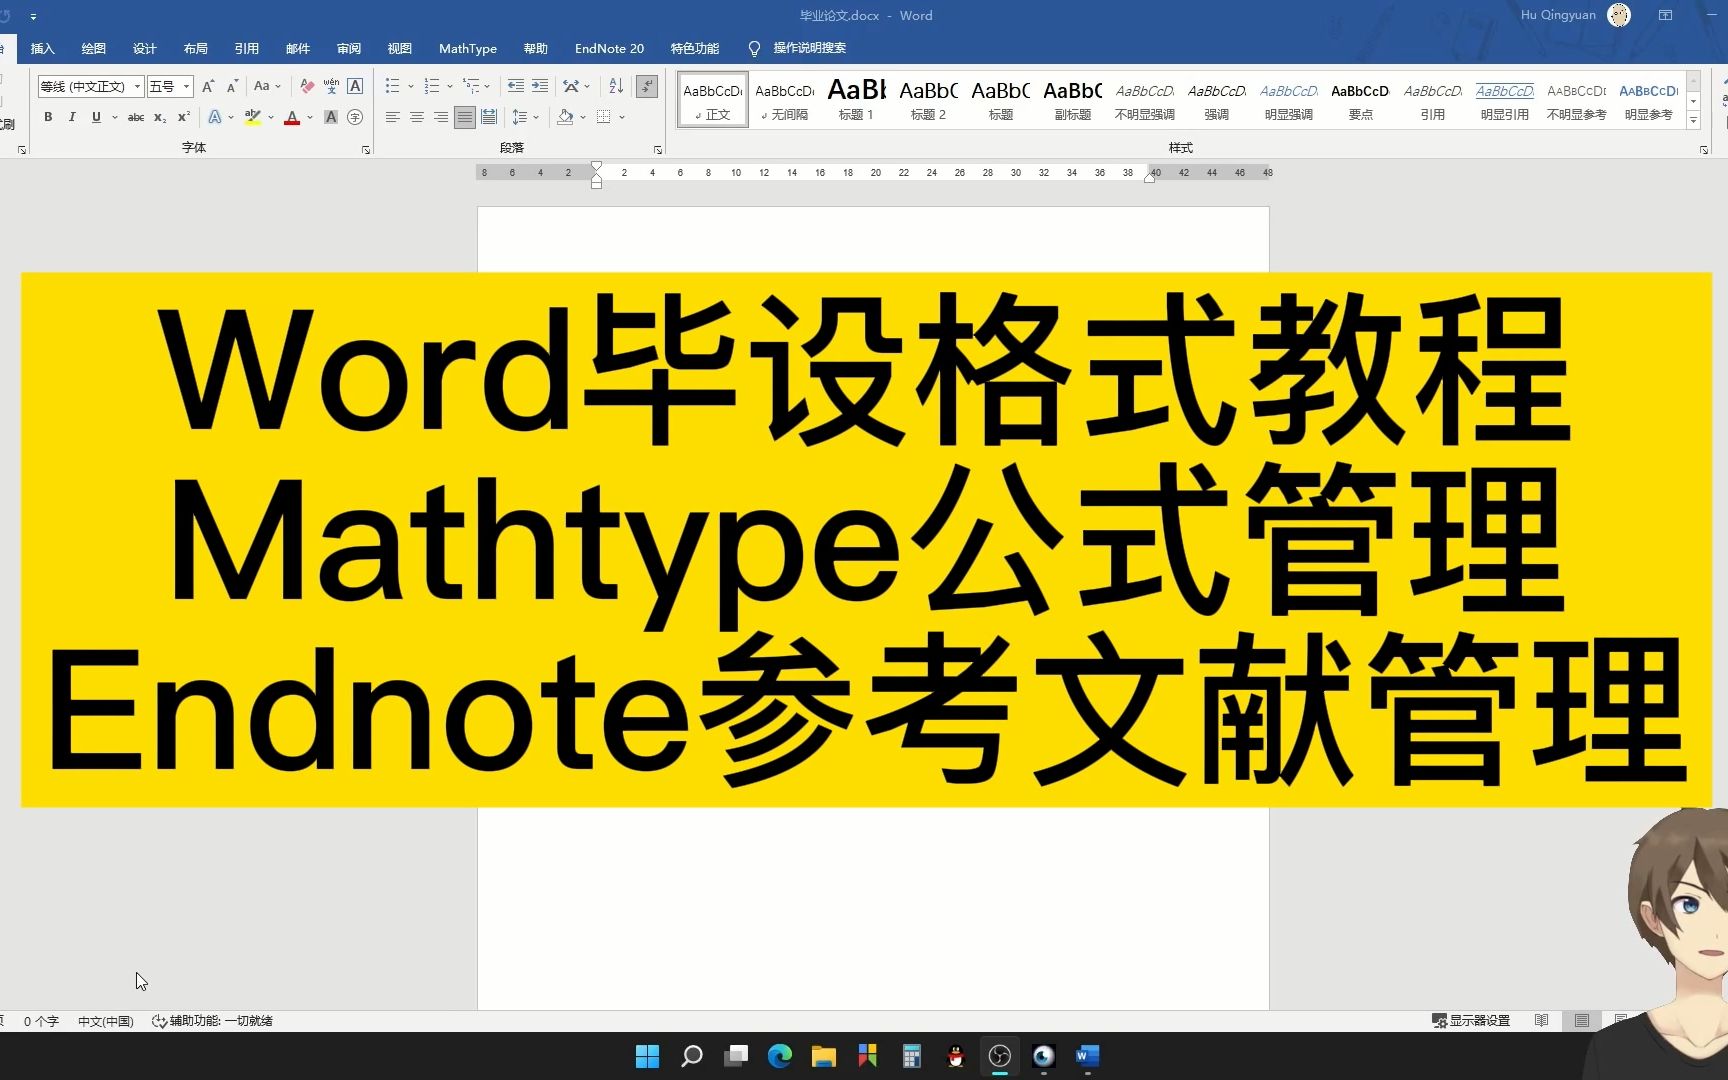Image resolution: width=1728 pixels, height=1080 pixels.
Task: Open the Change Case Aa dropdown
Action: click(x=267, y=86)
